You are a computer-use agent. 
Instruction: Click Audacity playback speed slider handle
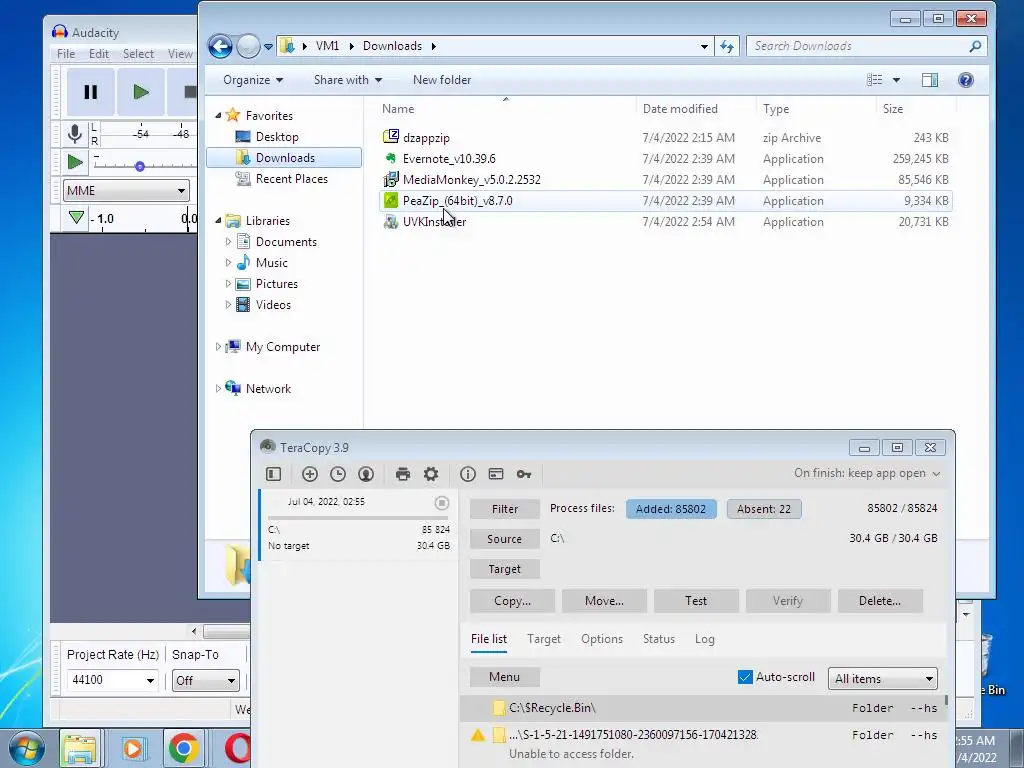tap(140, 167)
